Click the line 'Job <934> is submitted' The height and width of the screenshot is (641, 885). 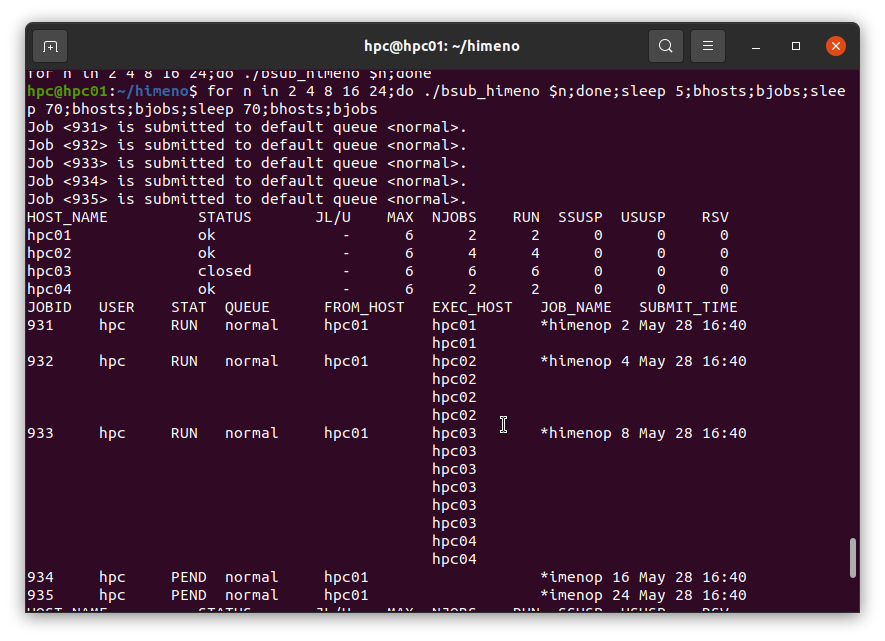(x=247, y=181)
